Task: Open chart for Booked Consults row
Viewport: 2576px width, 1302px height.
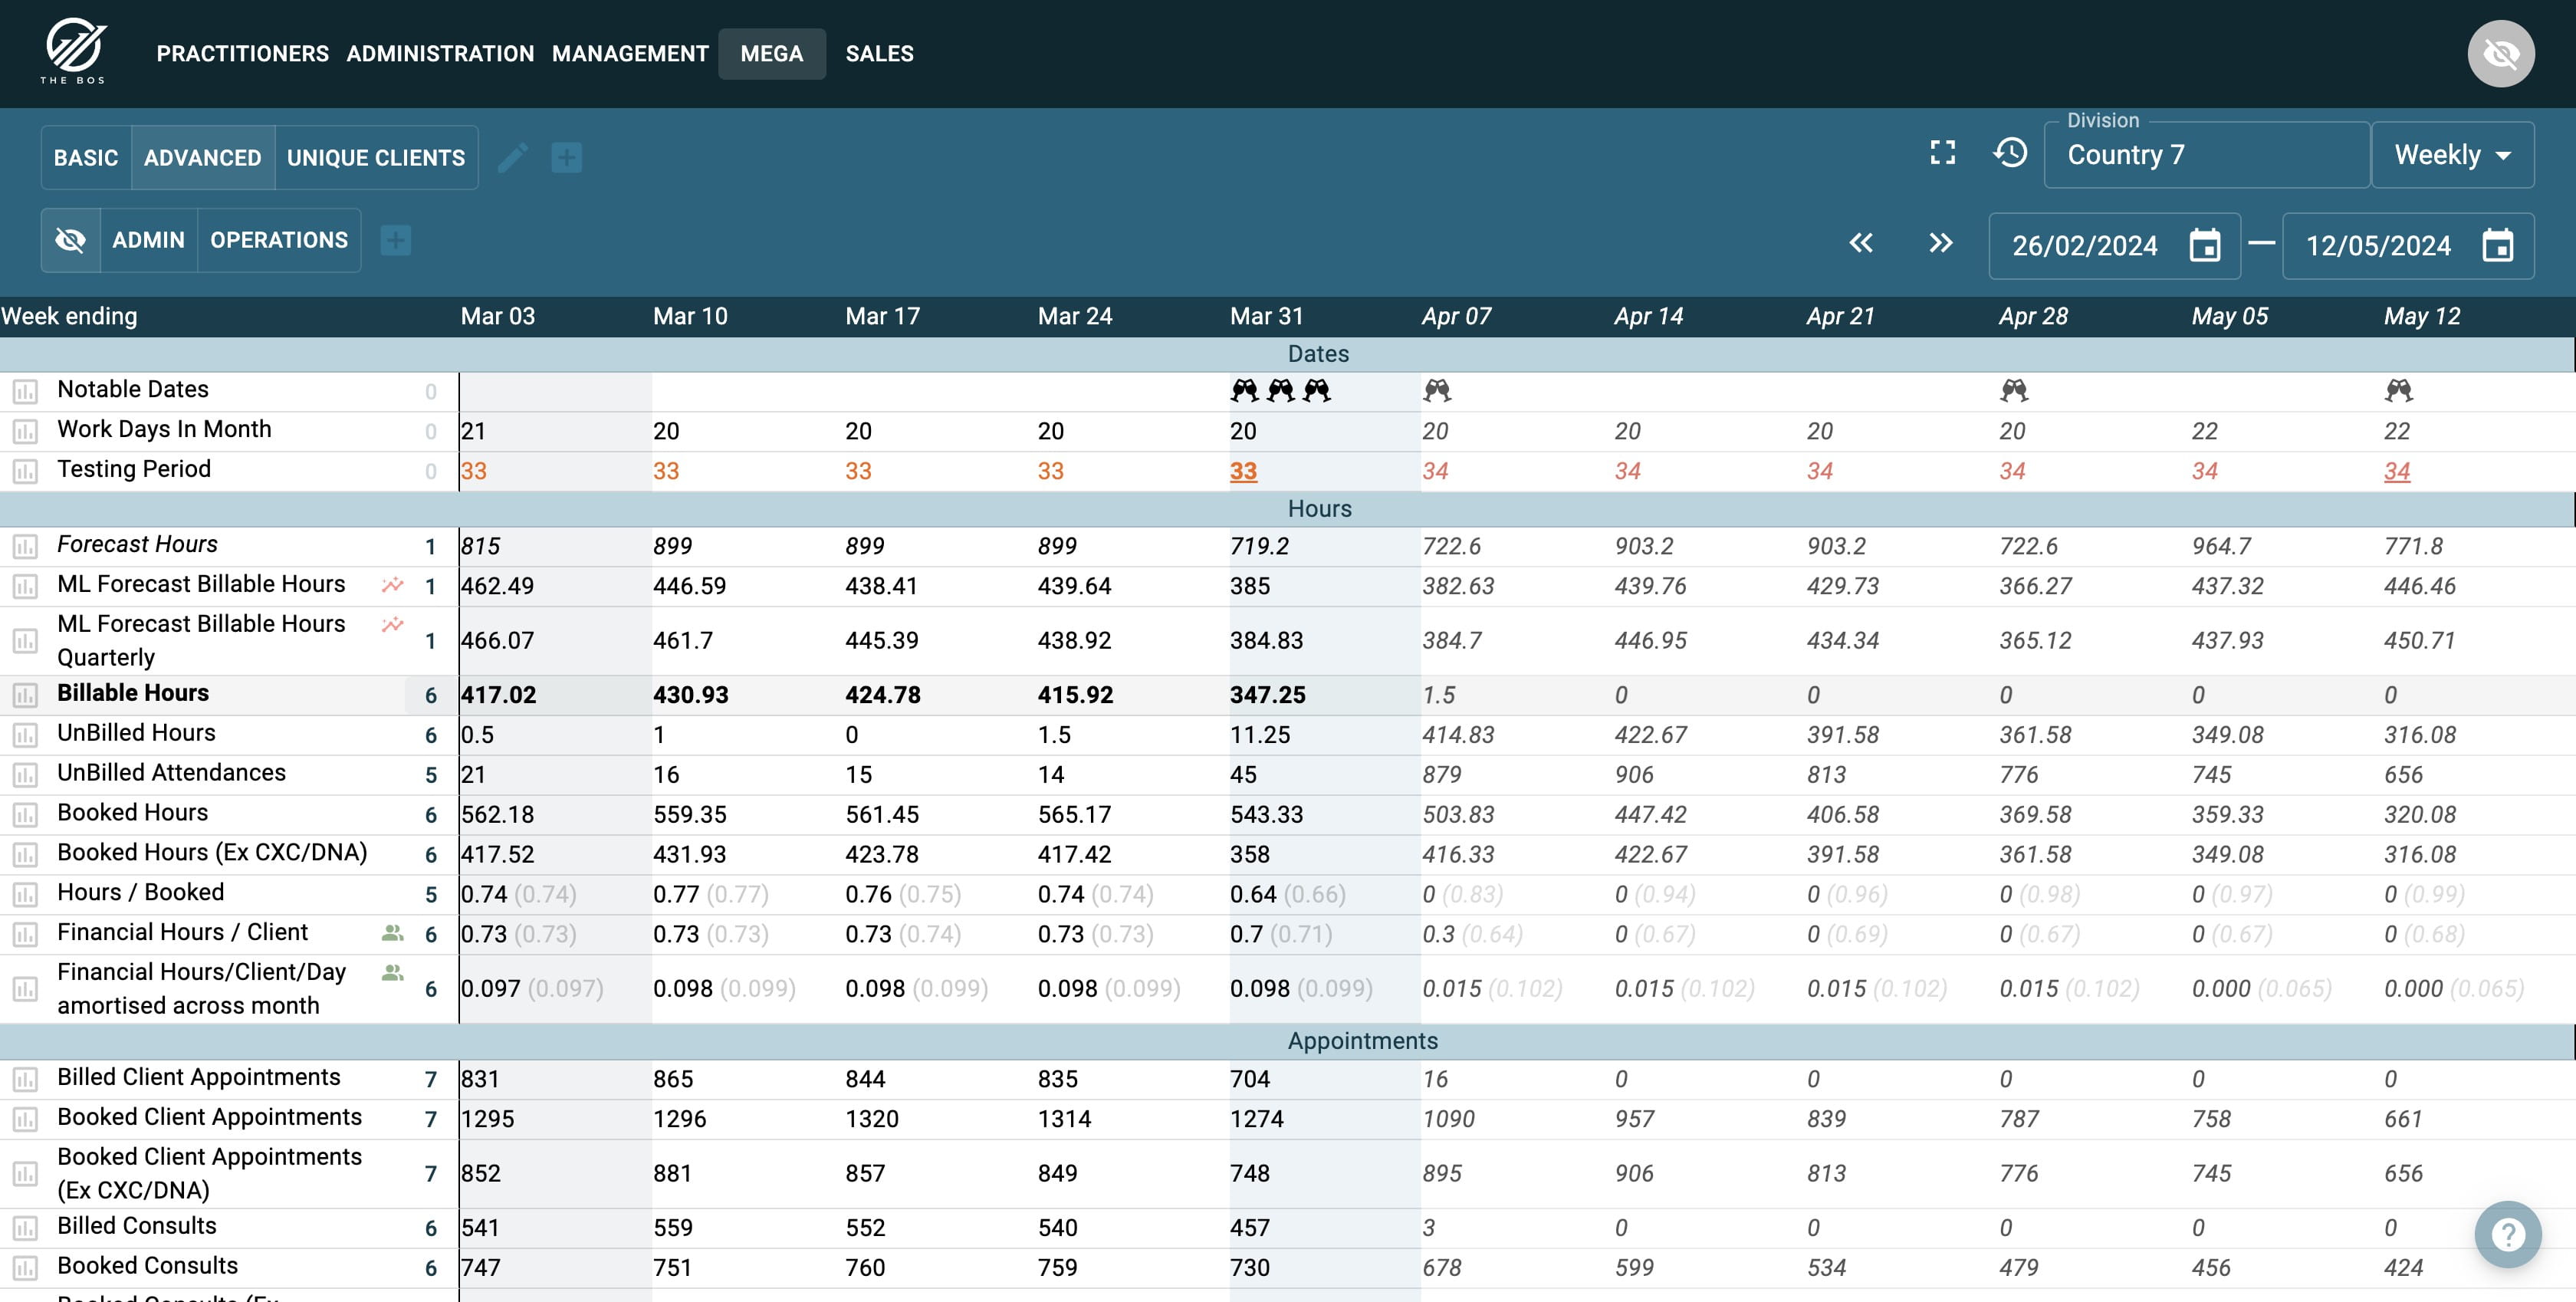Action: 25,1268
